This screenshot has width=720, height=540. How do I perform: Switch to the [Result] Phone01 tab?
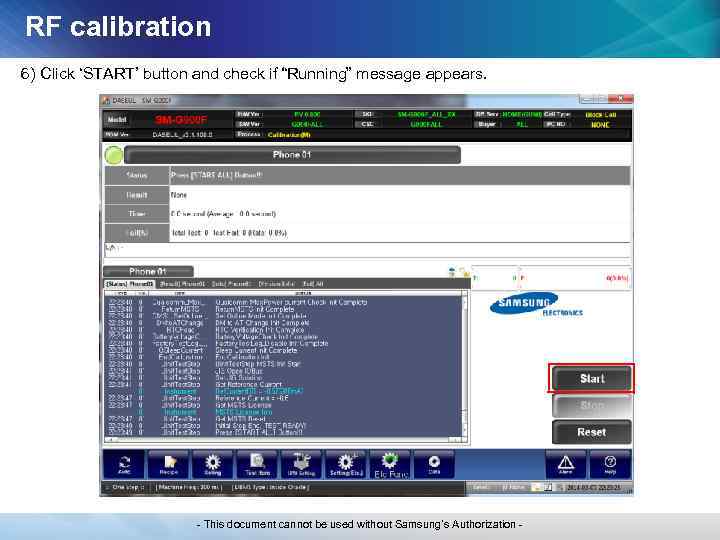183,284
